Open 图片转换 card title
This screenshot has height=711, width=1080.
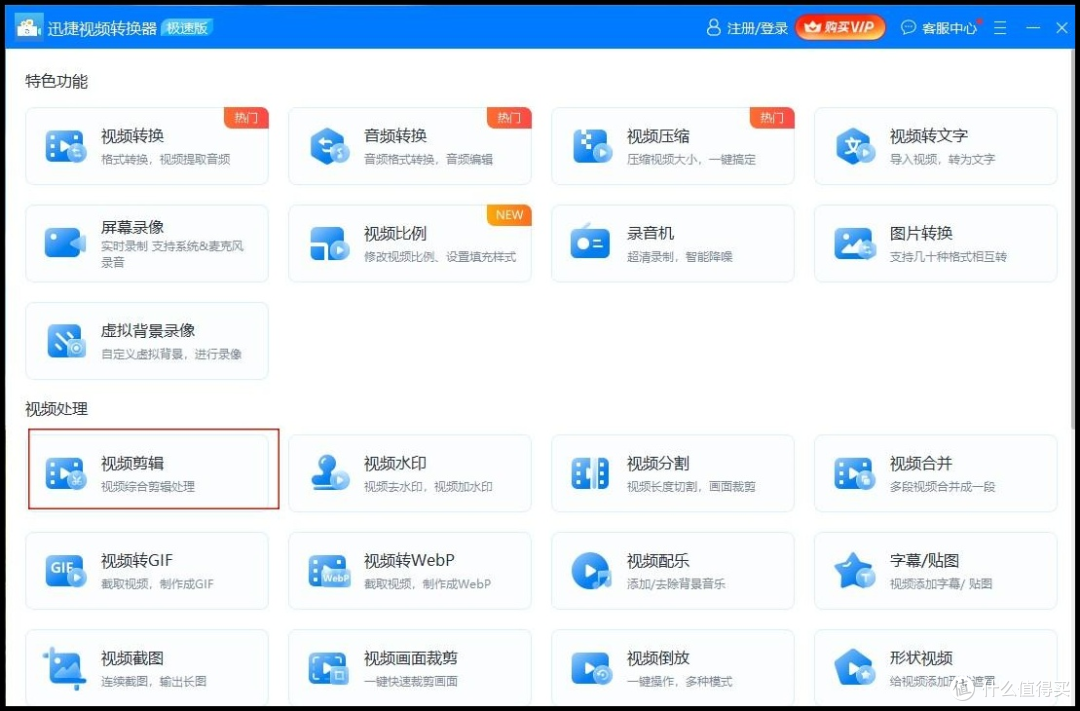pos(922,234)
